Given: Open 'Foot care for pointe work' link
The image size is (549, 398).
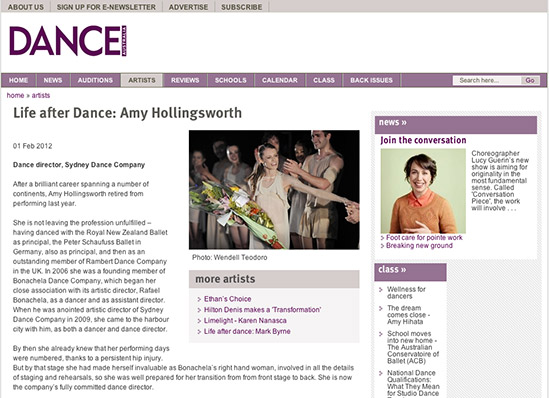Looking at the screenshot, I should (424, 238).
